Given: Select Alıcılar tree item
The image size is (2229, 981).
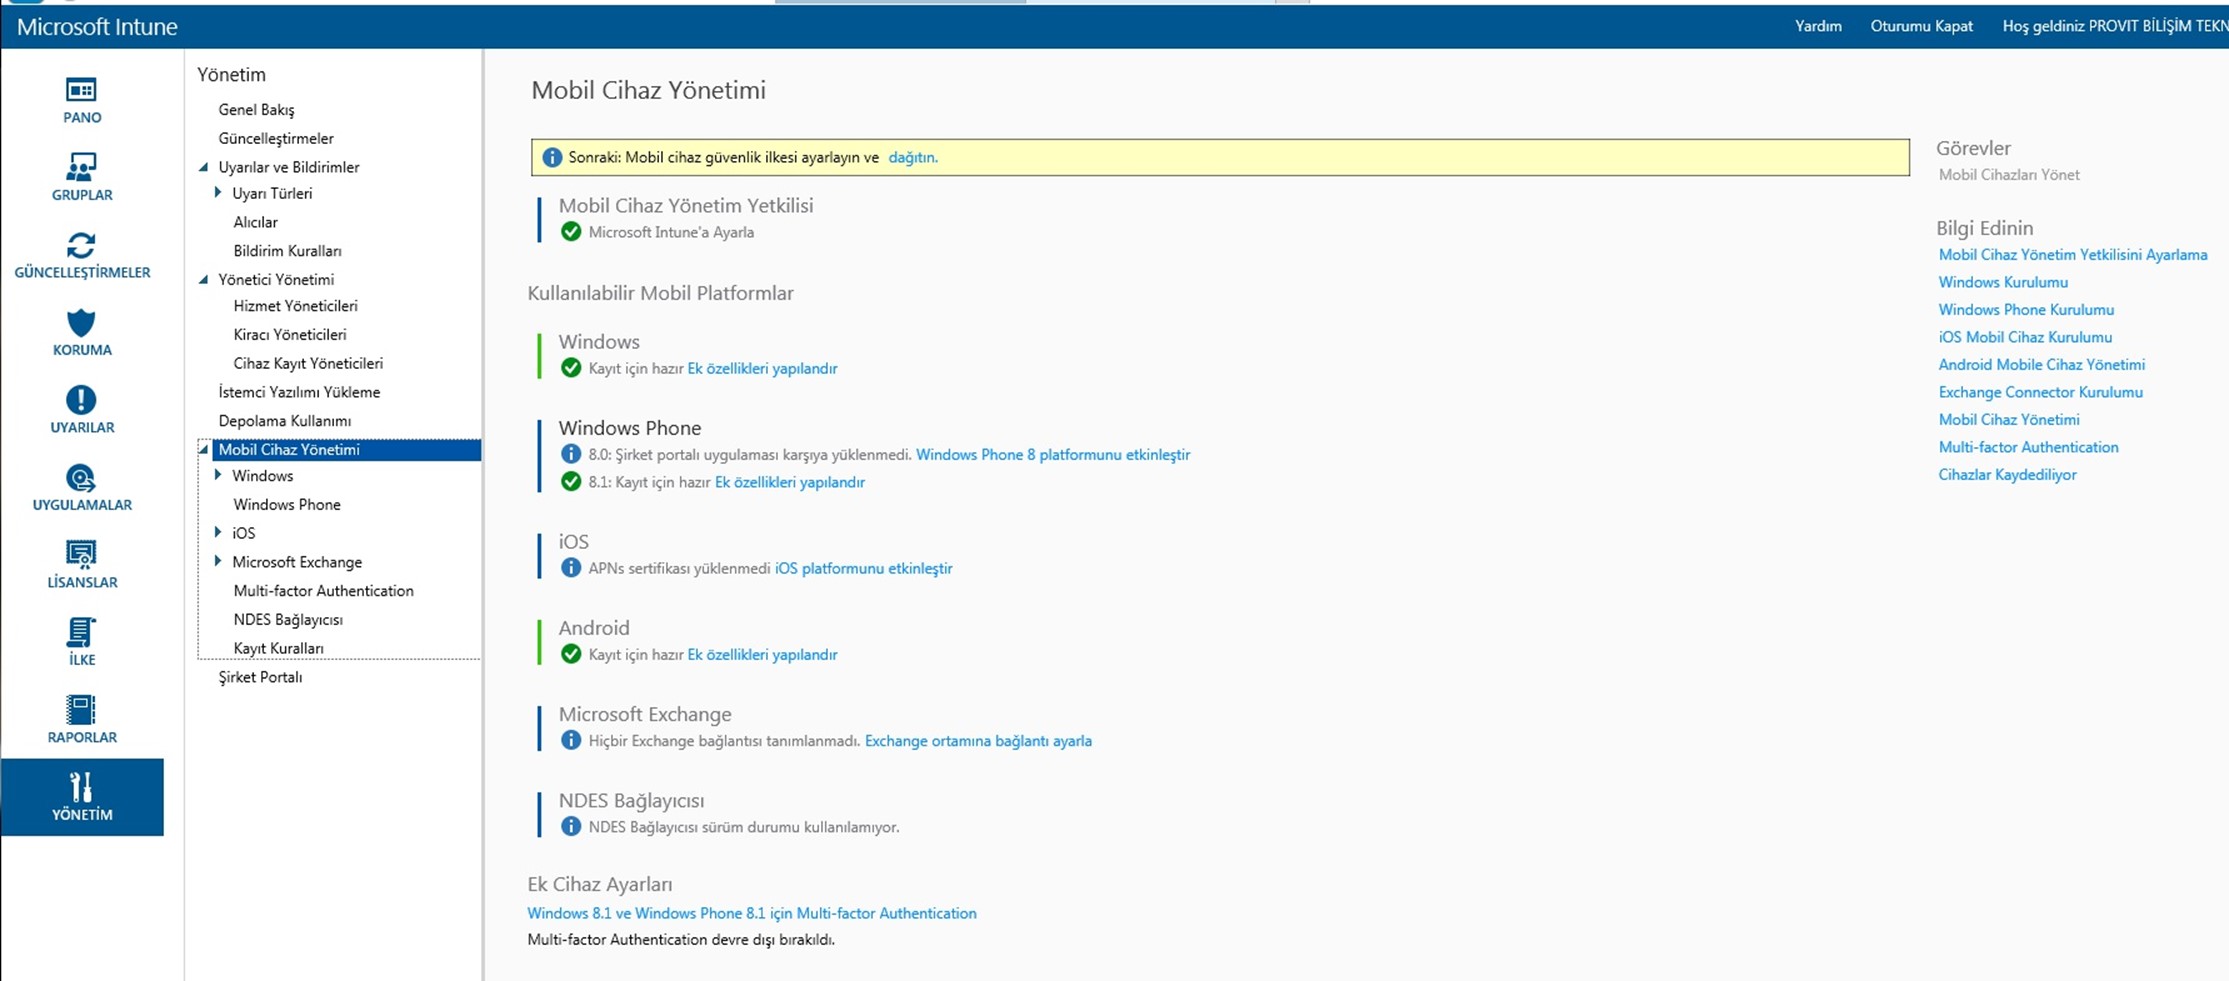Looking at the screenshot, I should (255, 222).
